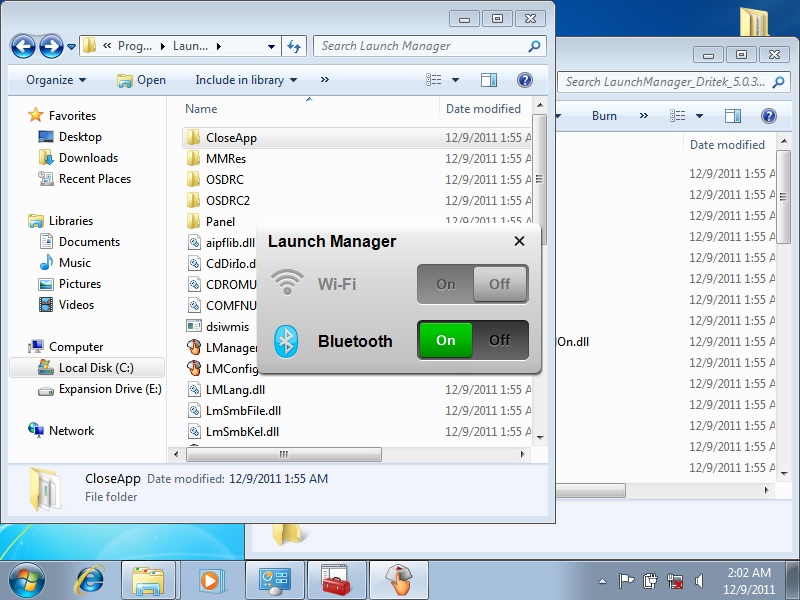The width and height of the screenshot is (800, 600).
Task: Click Open in the Explorer toolbar
Action: (x=141, y=80)
